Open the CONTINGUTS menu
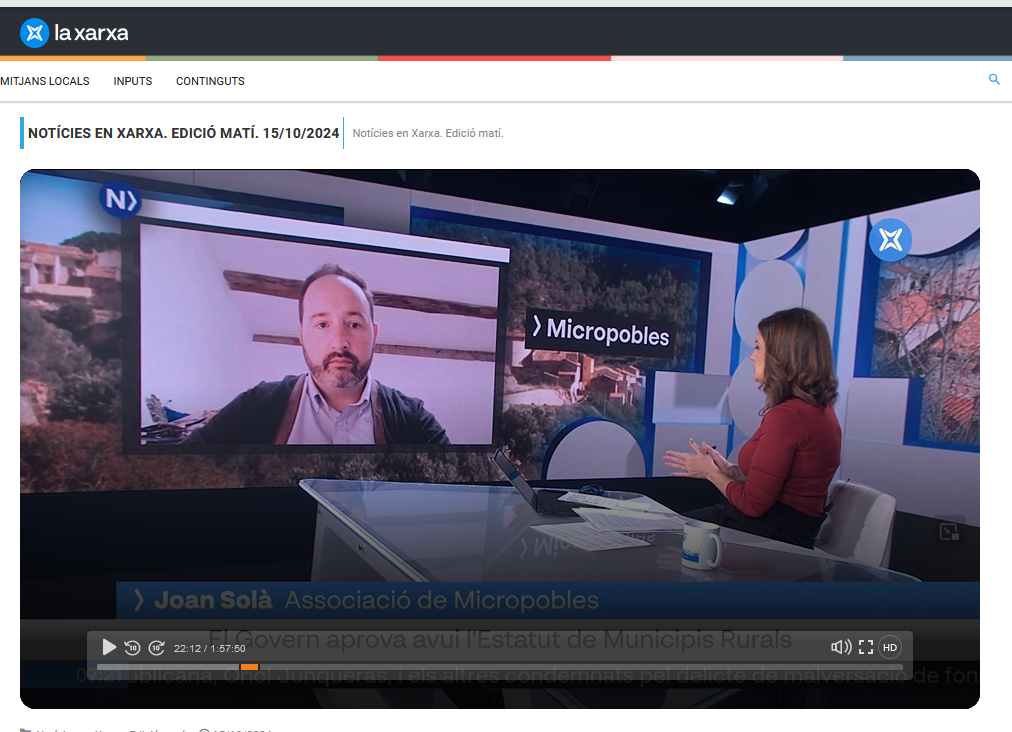This screenshot has height=732, width=1012. 210,81
